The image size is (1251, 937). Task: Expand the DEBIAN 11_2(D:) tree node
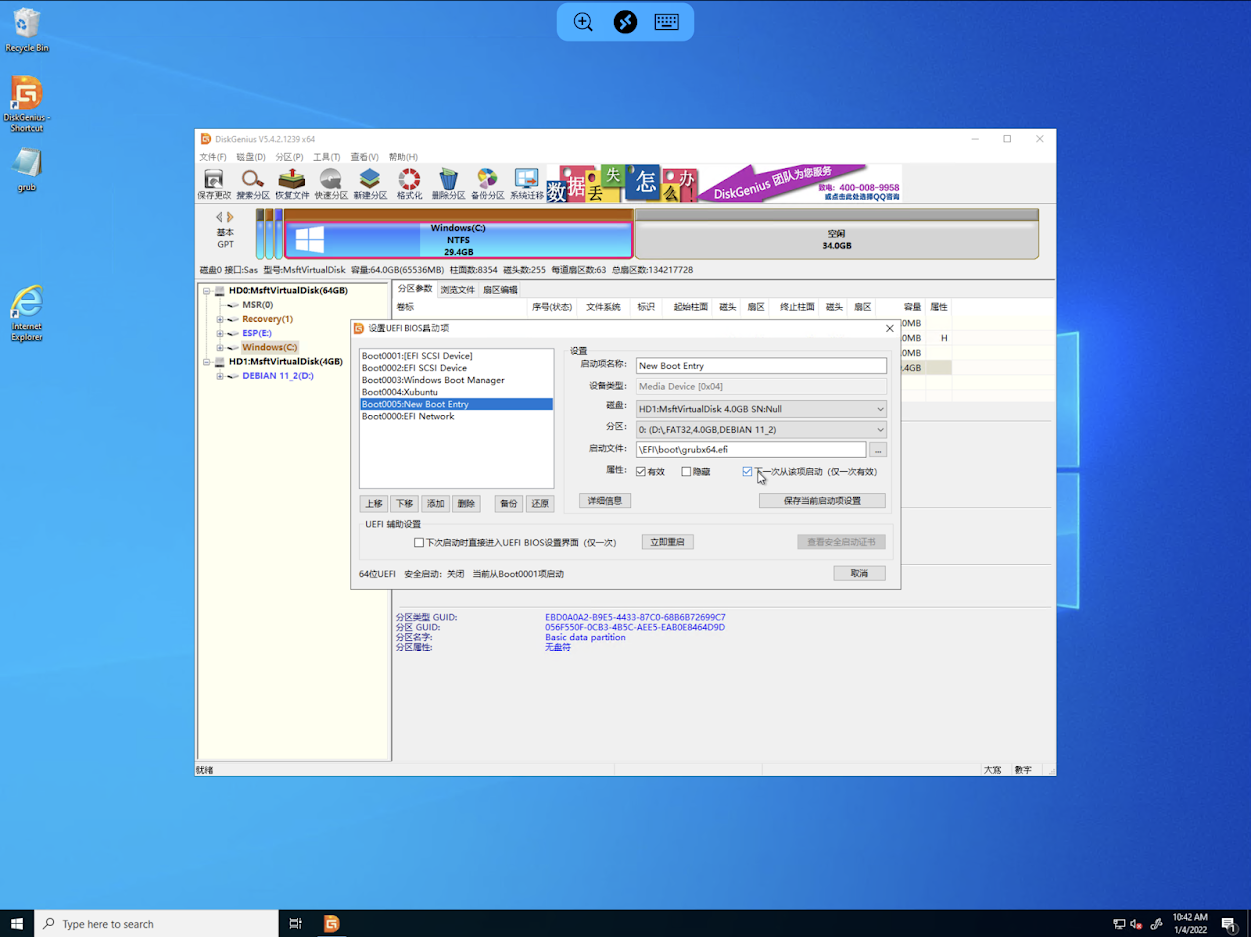[x=220, y=377]
